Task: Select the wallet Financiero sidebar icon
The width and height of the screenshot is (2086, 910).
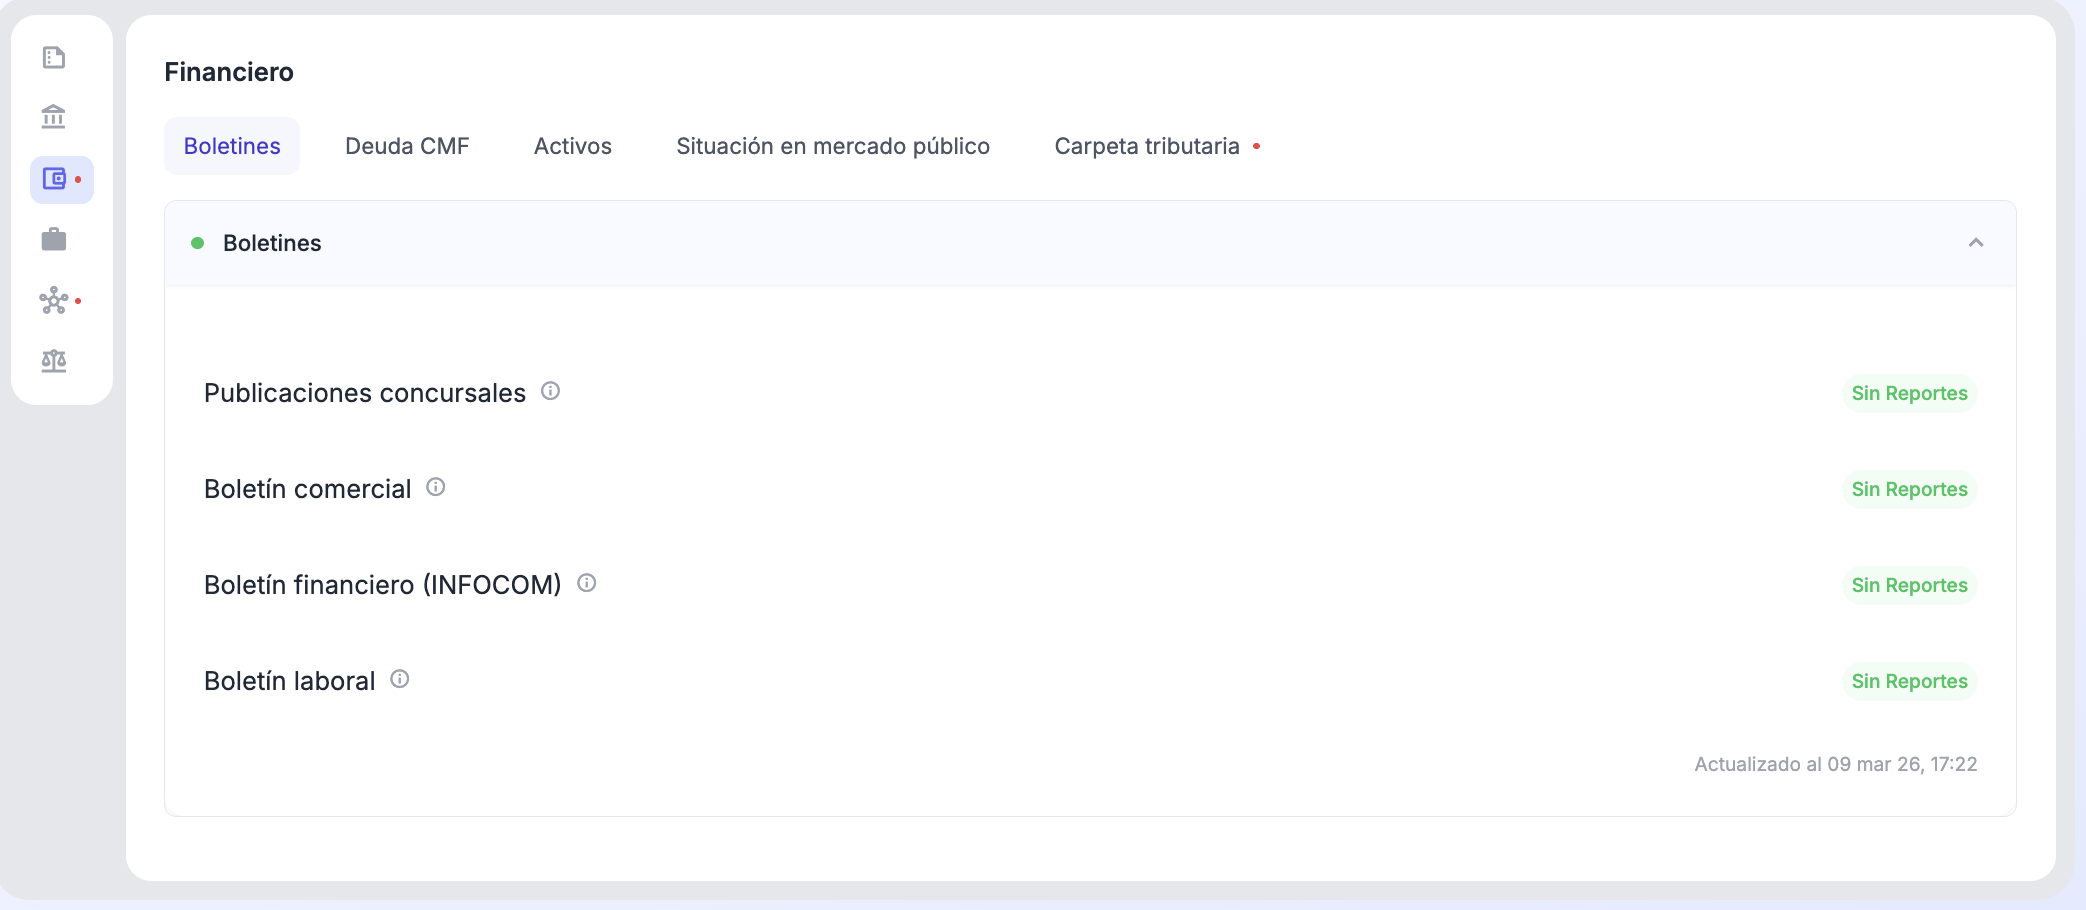Action: (x=56, y=180)
